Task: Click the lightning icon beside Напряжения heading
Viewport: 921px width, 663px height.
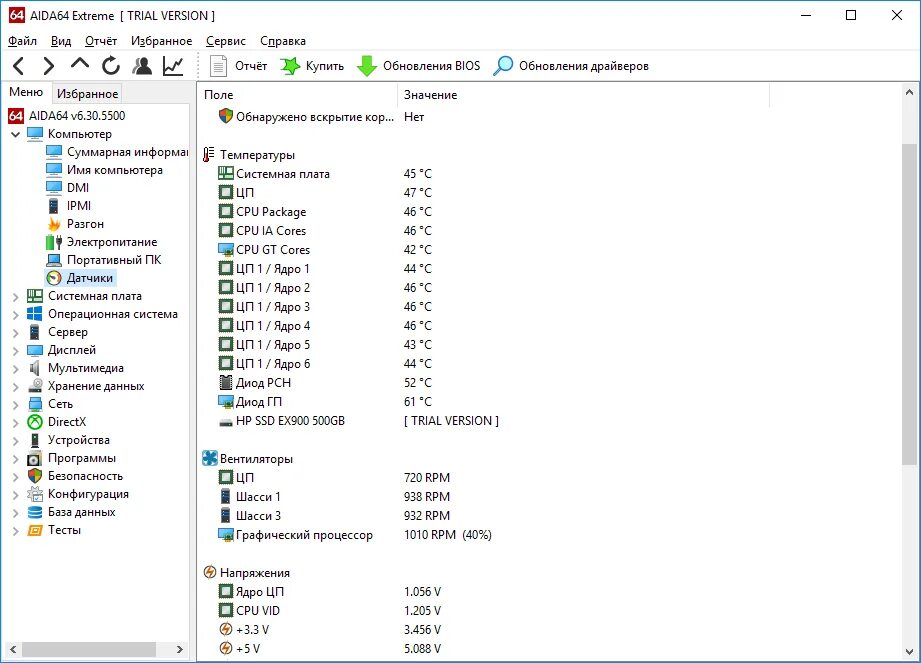Action: tap(210, 572)
